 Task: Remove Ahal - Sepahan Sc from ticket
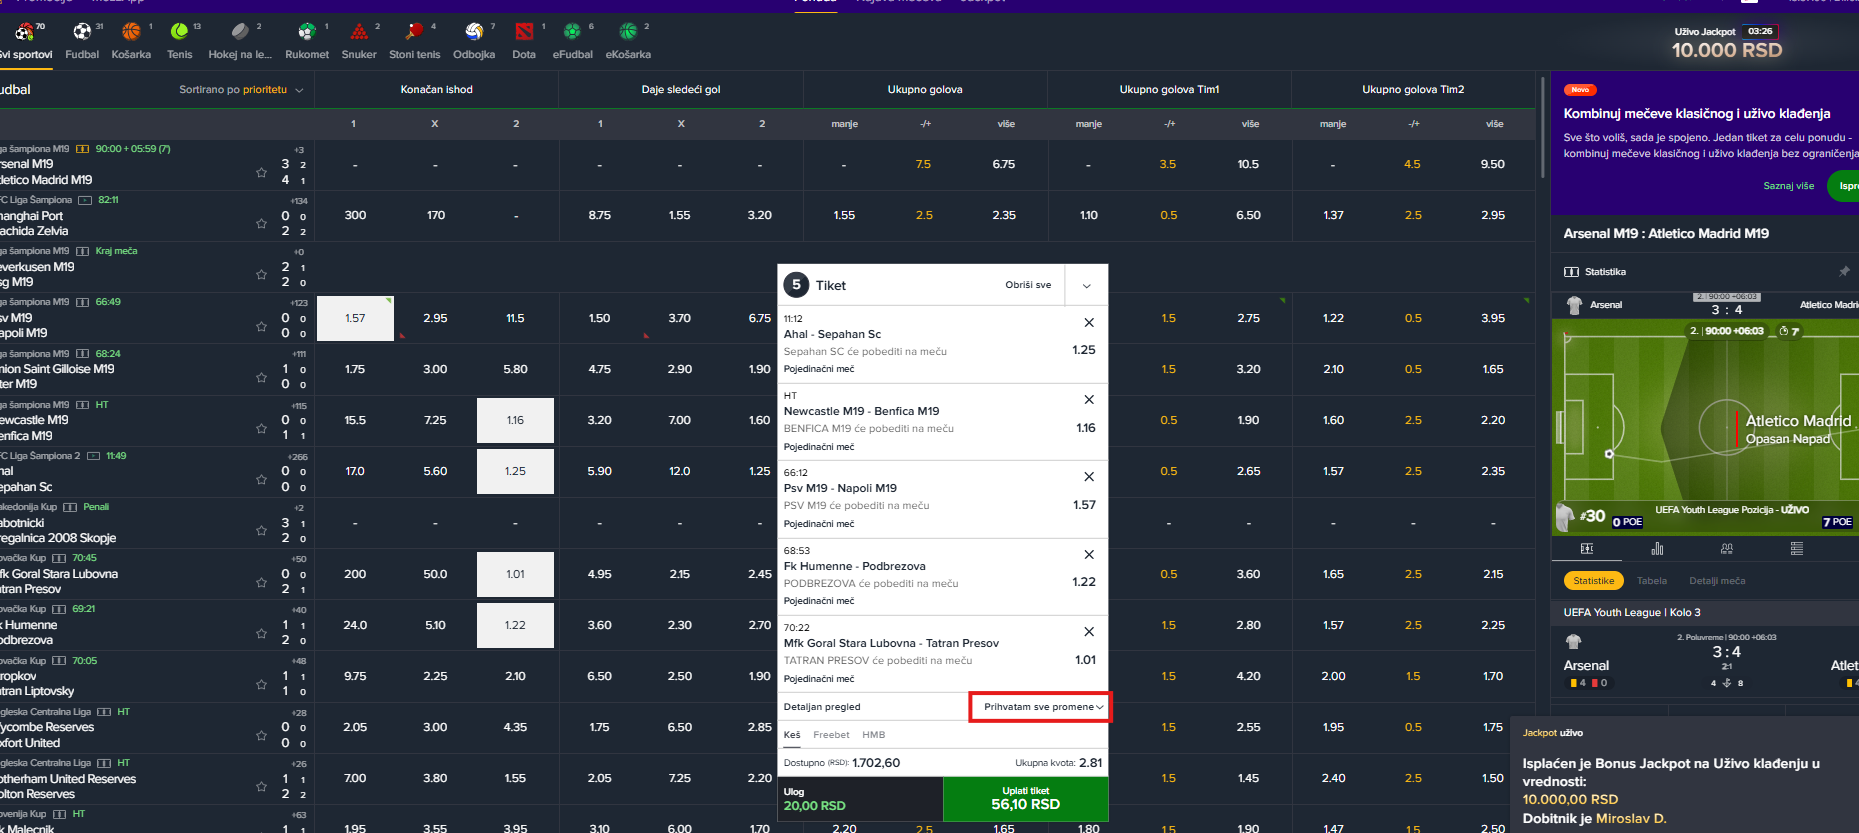click(1089, 323)
